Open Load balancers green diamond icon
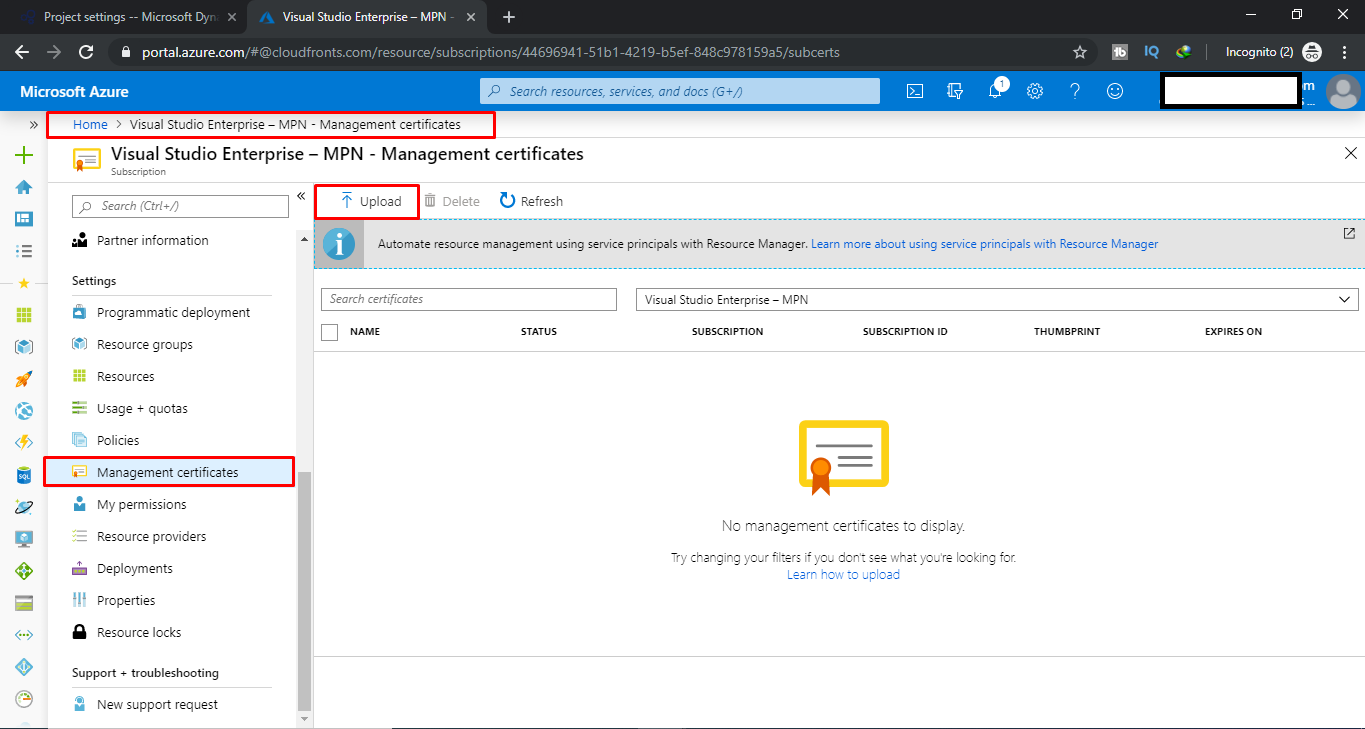 click(x=24, y=571)
